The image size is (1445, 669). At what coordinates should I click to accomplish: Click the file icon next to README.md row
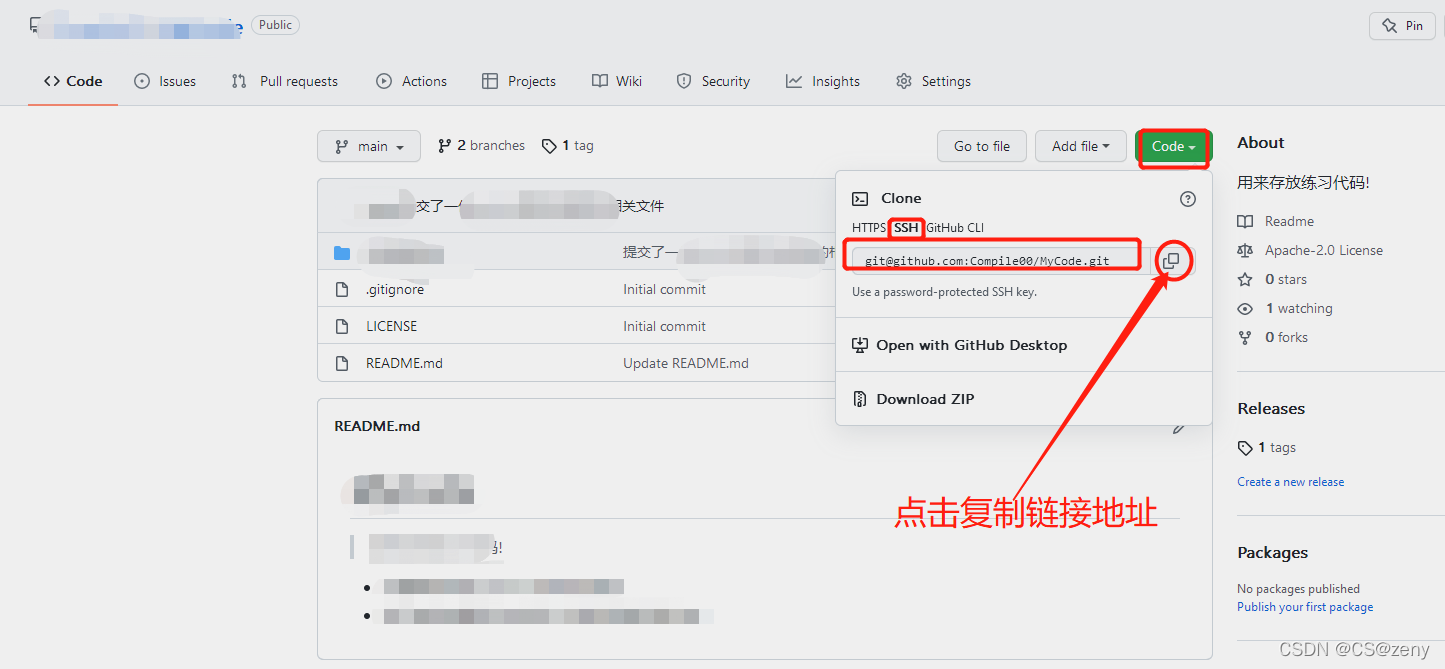click(342, 363)
